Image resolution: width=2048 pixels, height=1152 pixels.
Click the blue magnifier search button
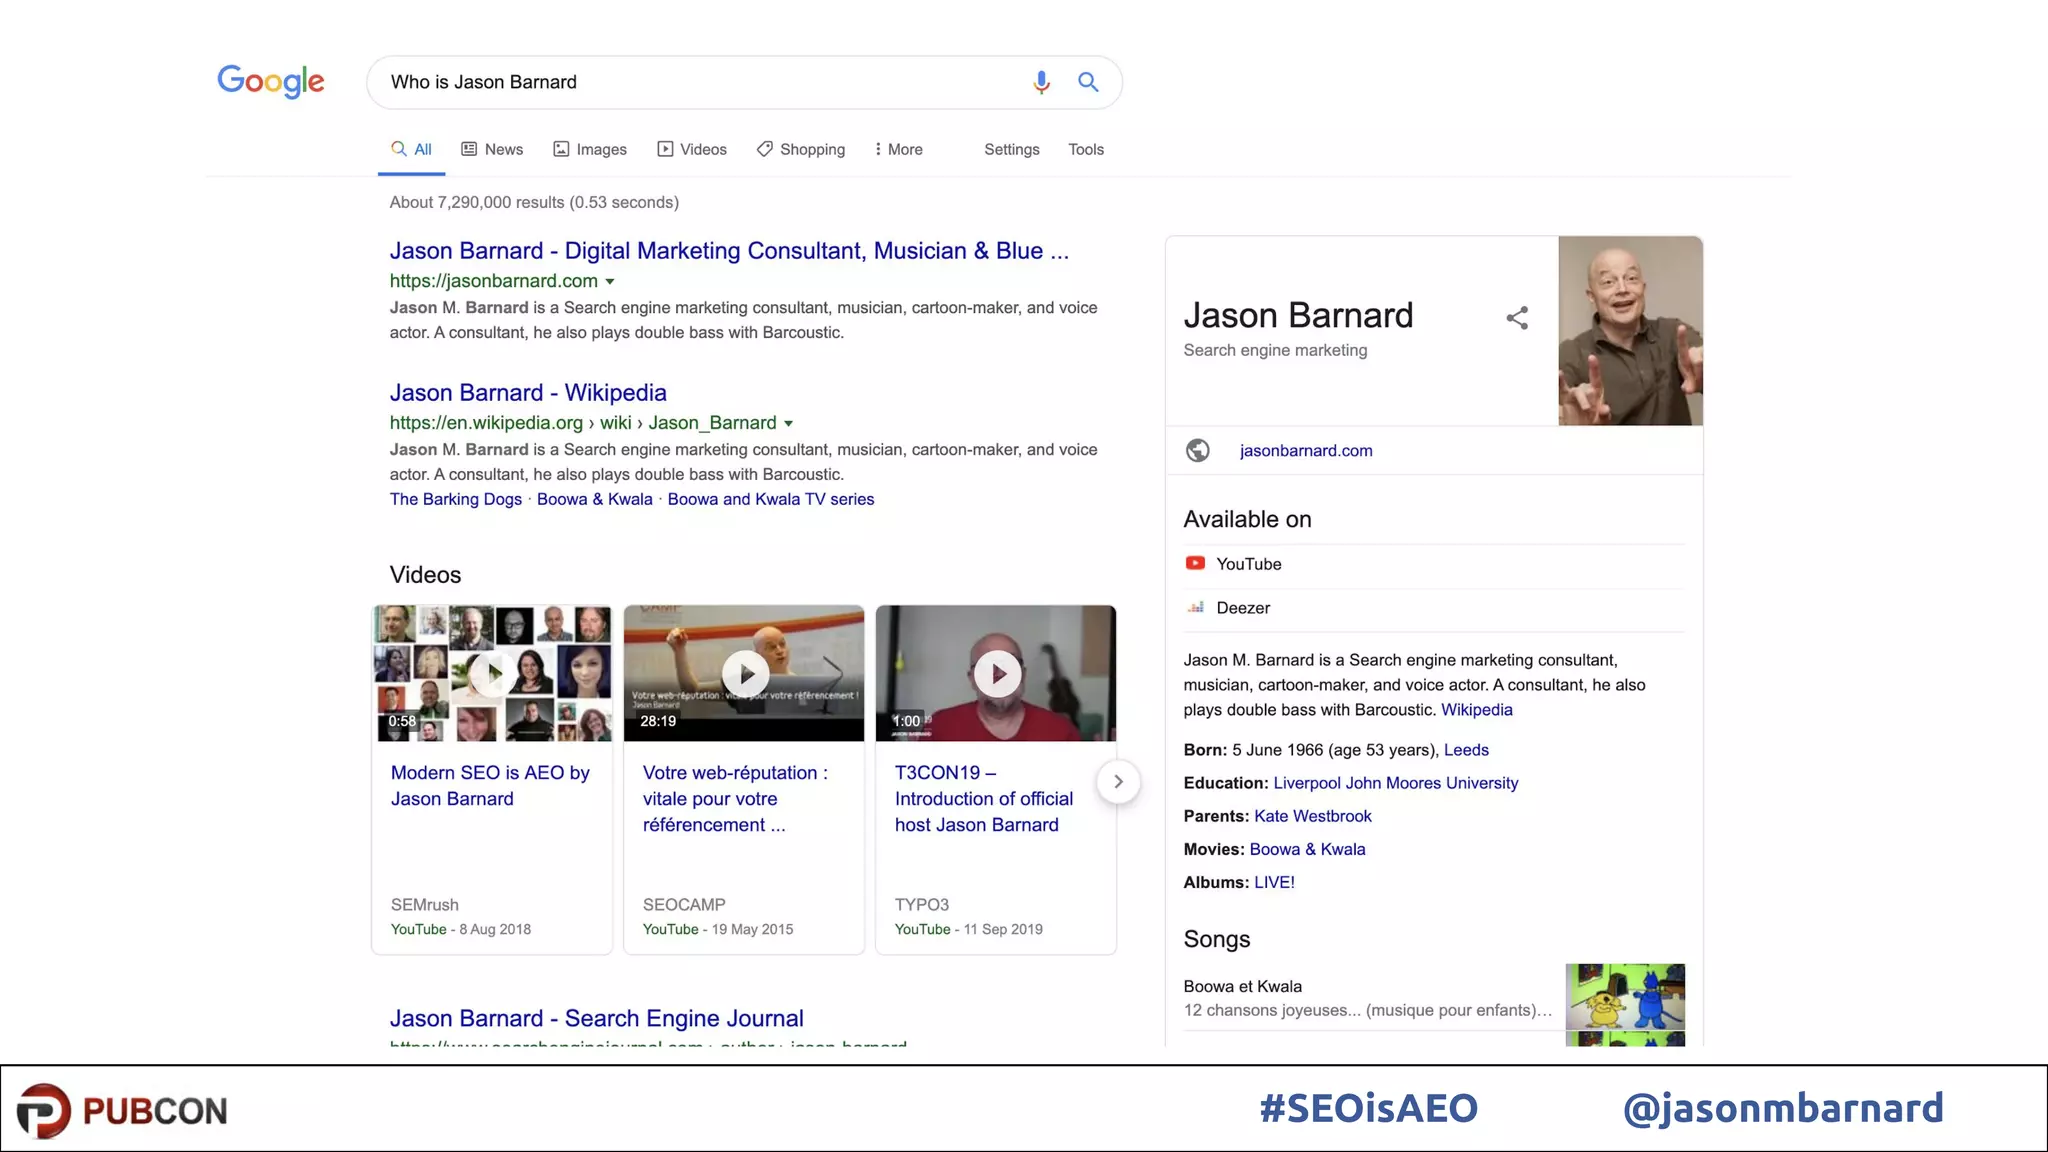[1088, 82]
